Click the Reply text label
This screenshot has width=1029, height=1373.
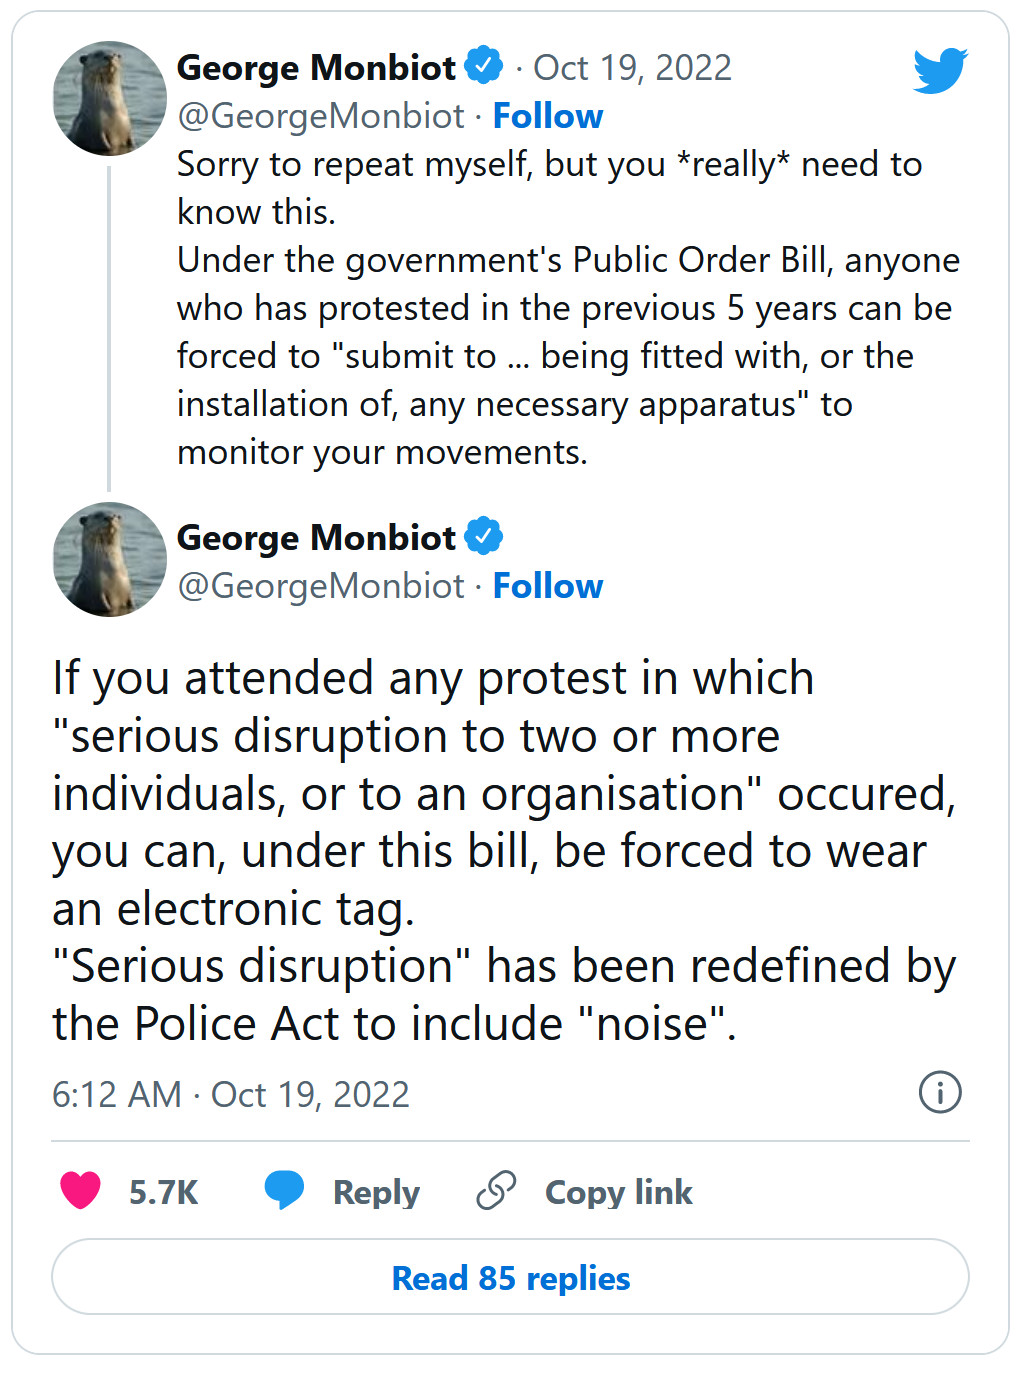[x=376, y=1192]
